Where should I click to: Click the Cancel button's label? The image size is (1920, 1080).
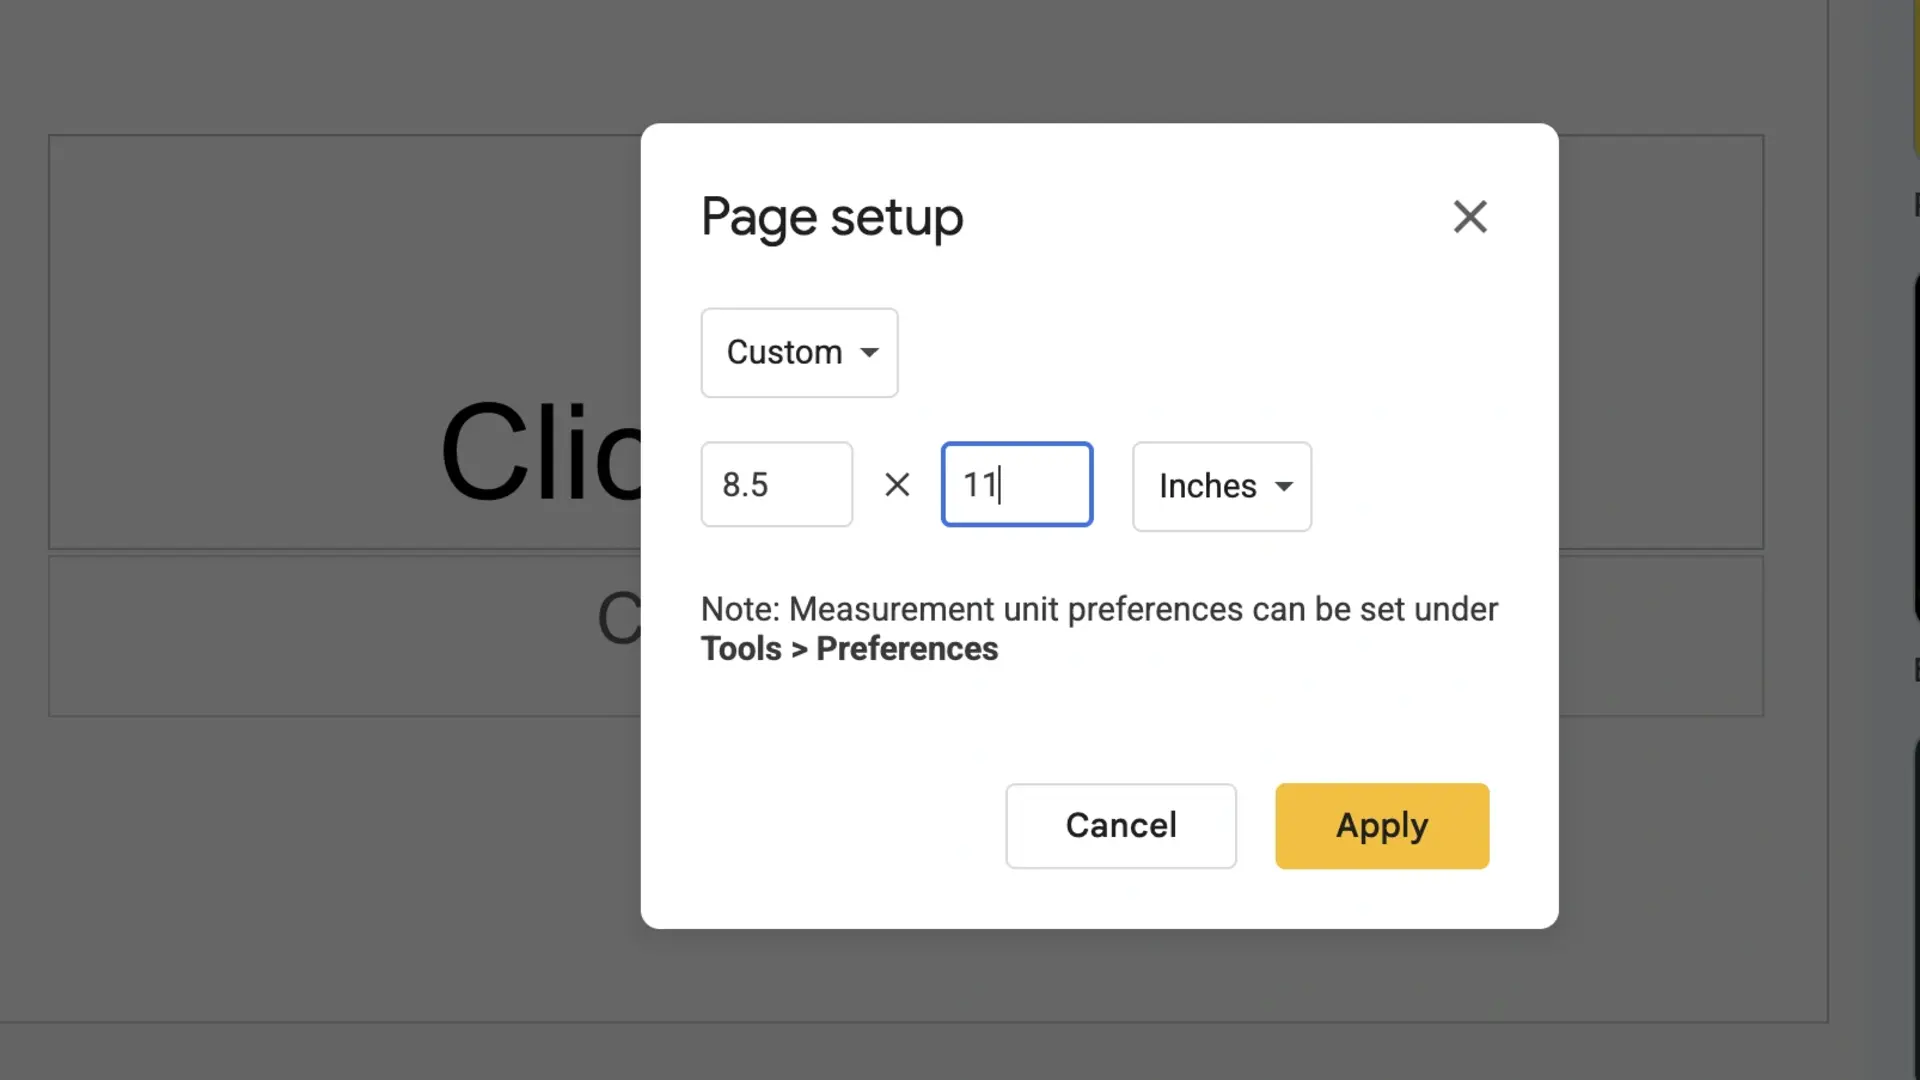point(1120,826)
